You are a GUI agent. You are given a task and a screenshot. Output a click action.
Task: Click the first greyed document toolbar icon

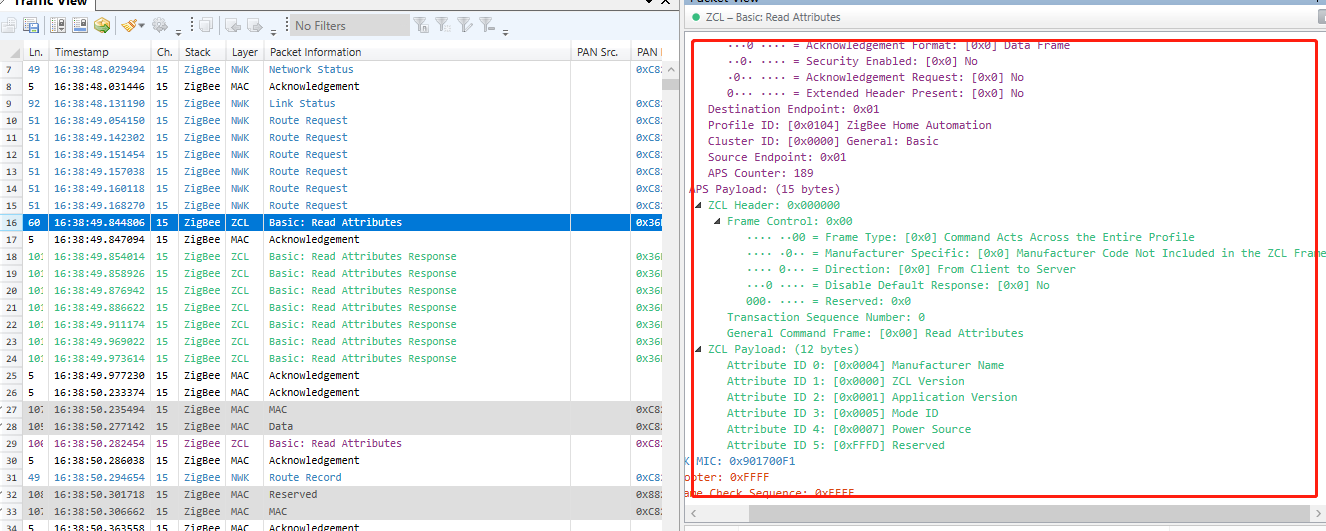9,25
